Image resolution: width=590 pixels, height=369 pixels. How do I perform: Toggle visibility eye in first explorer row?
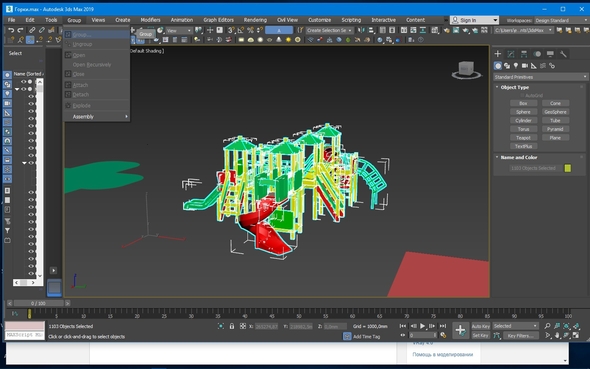pyautogui.click(x=23, y=82)
